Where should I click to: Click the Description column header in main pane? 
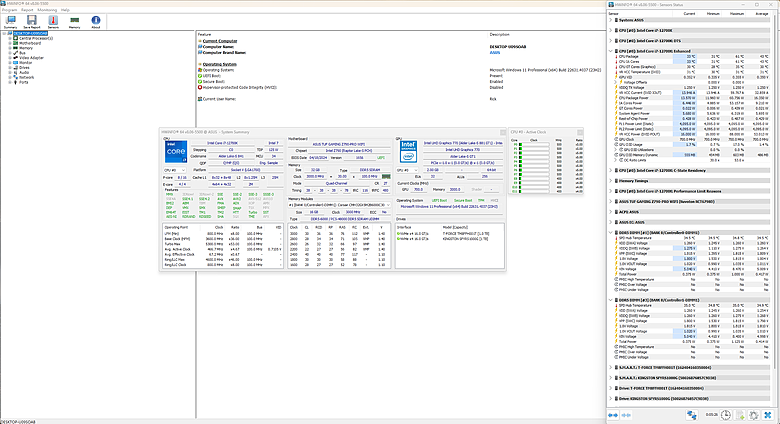point(499,34)
